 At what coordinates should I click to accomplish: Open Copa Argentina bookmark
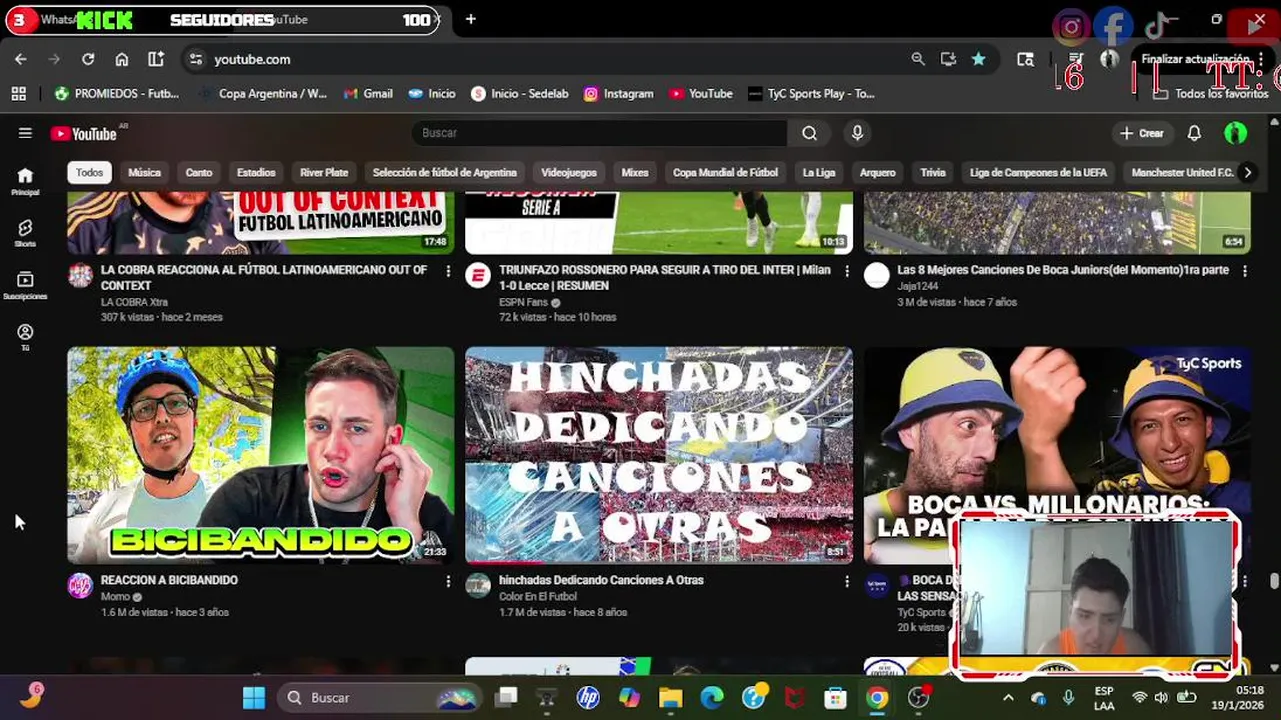[262, 93]
